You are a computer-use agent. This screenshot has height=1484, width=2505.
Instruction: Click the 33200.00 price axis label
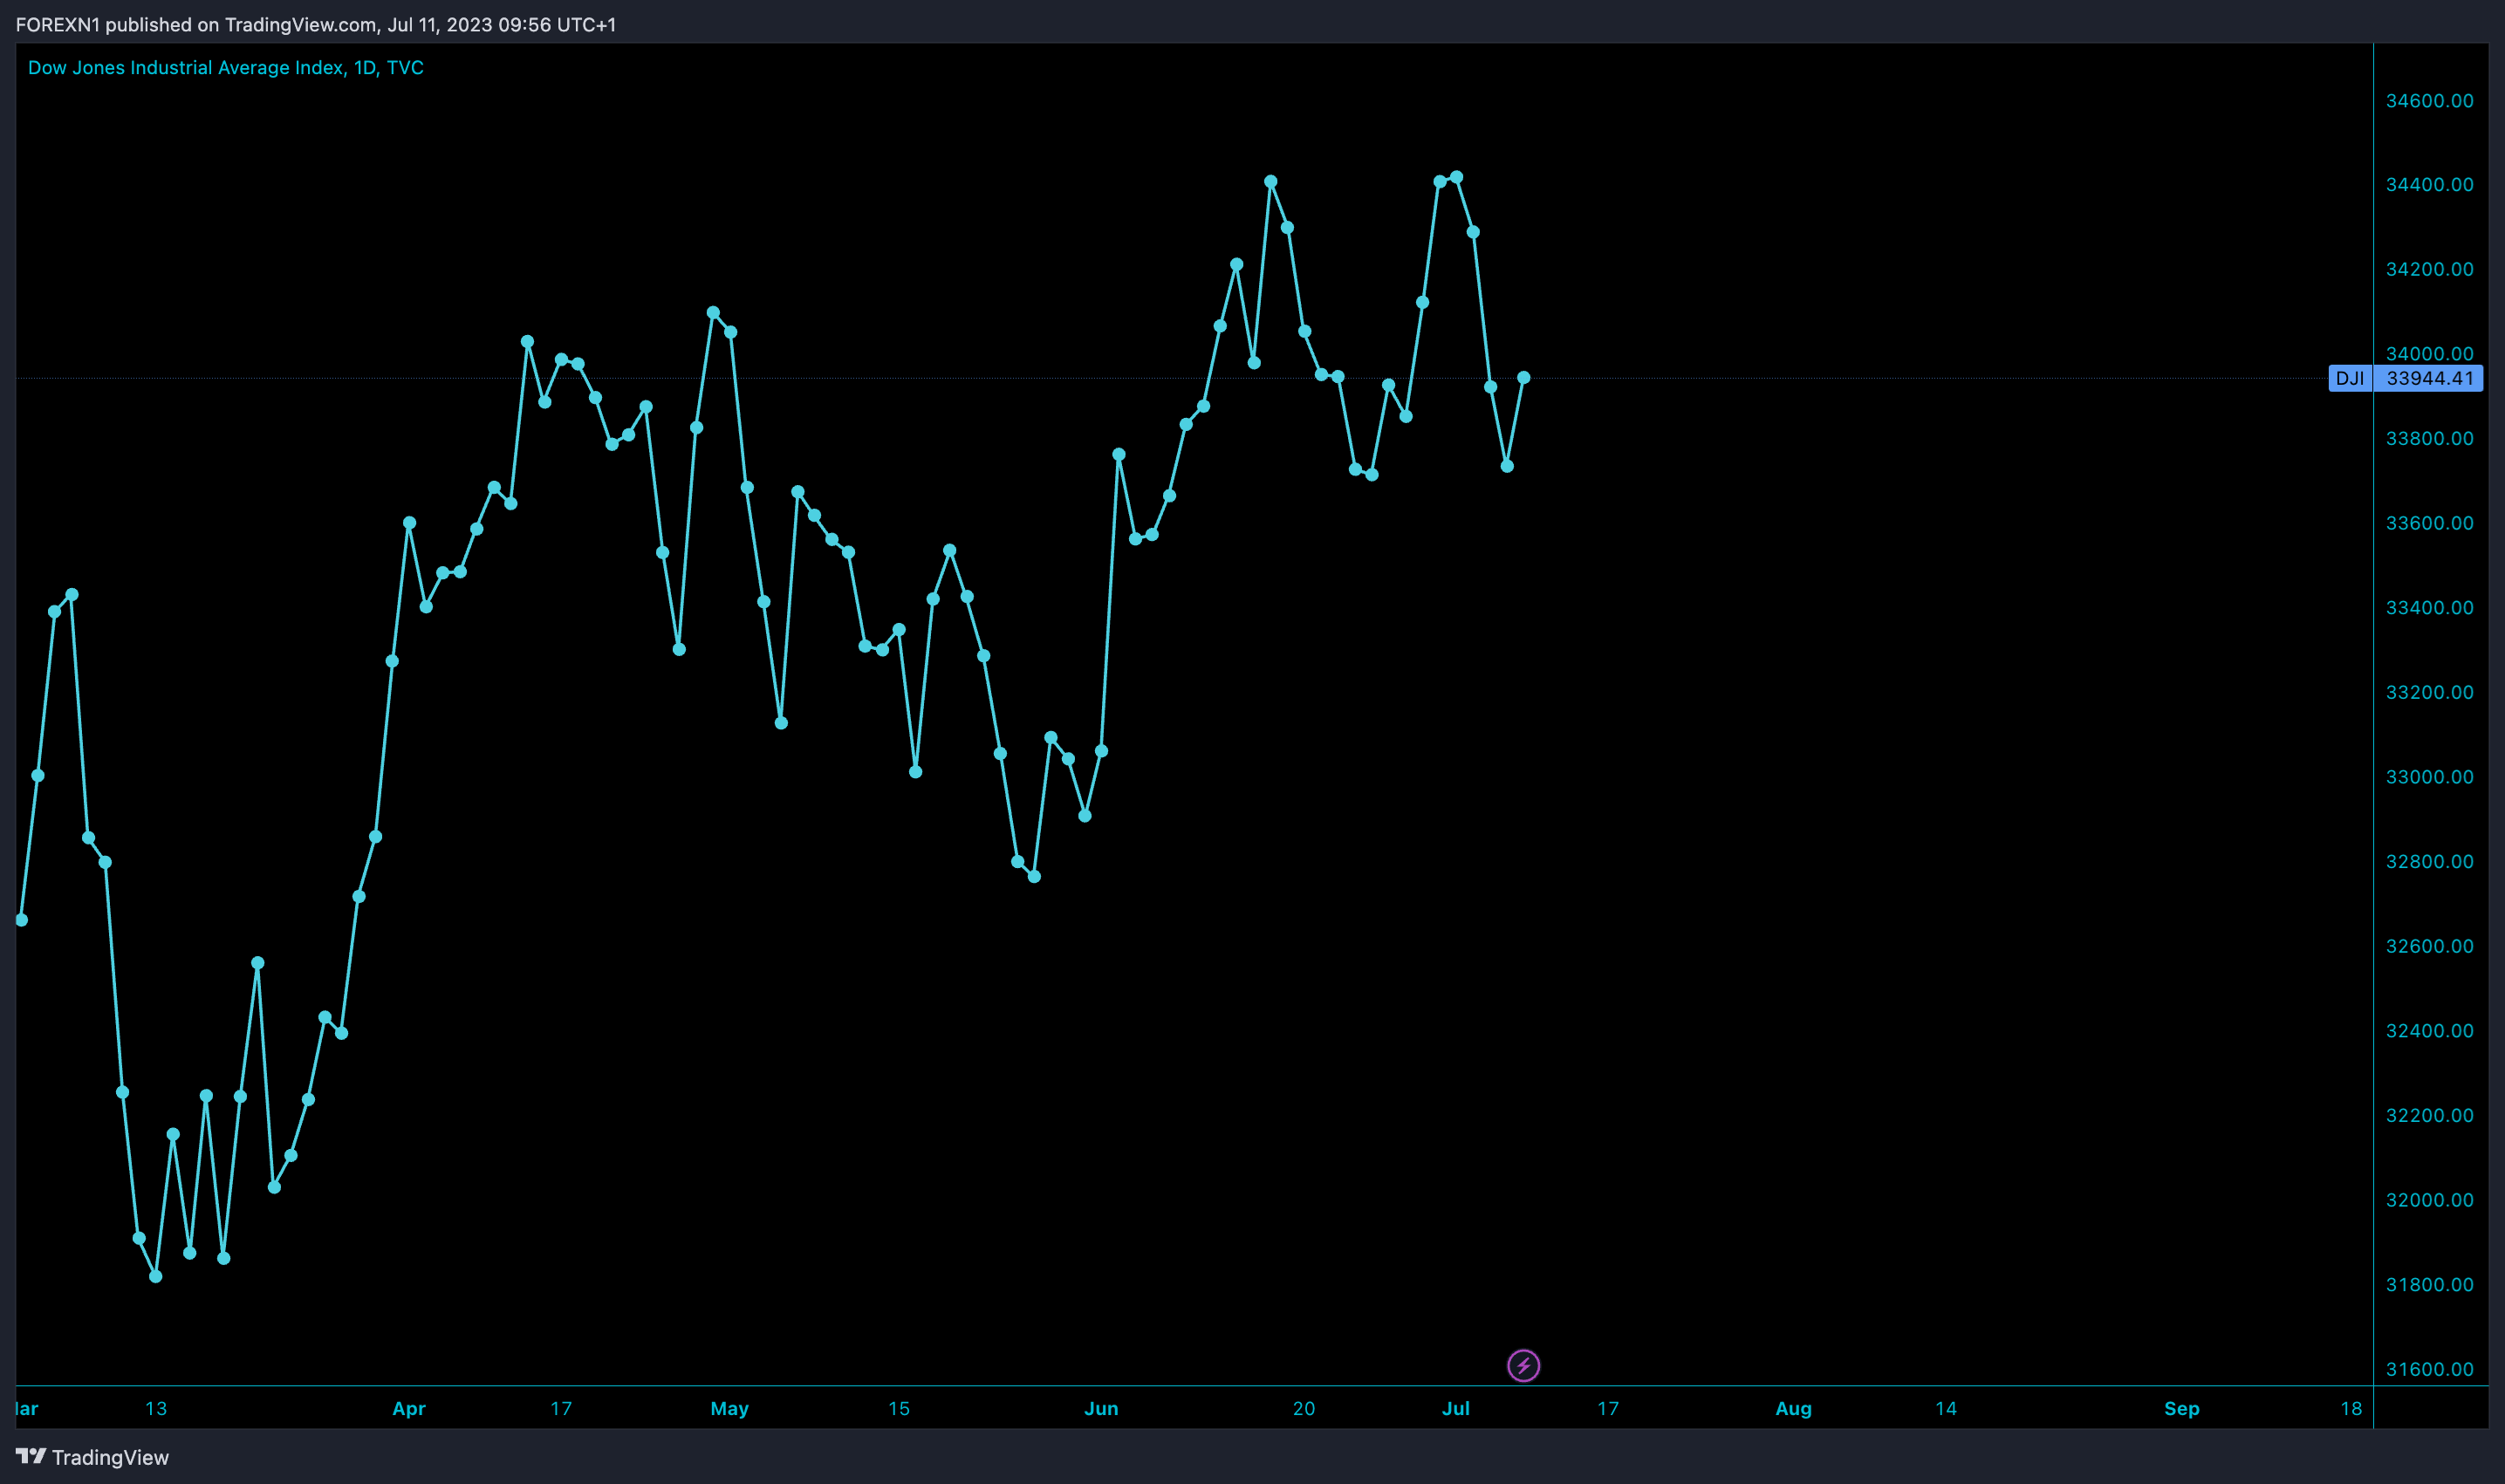pos(2429,692)
